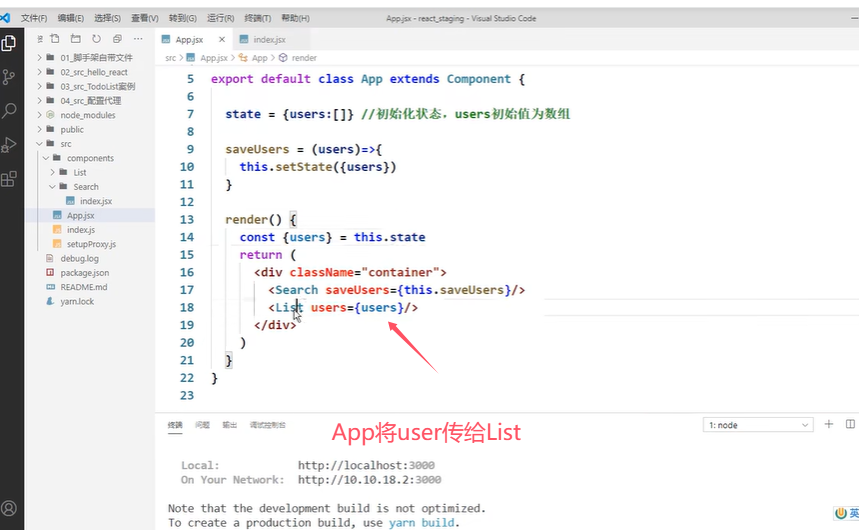Screen dimensions: 859x530
Task: Open yarn.lock in the file tree
Action: (x=77, y=301)
